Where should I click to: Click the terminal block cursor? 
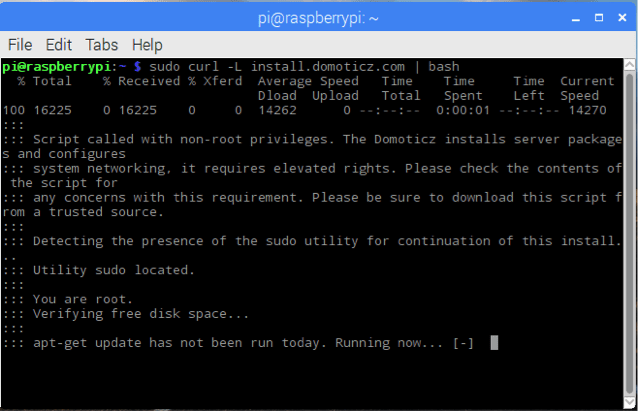point(494,343)
